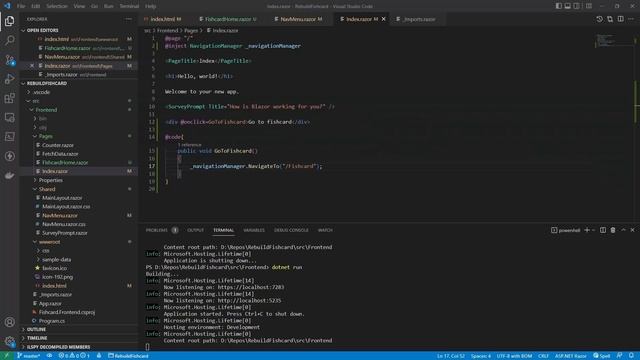Image resolution: width=640 pixels, height=360 pixels.
Task: Open Remote Explorer in activity bar
Action: (x=9, y=118)
